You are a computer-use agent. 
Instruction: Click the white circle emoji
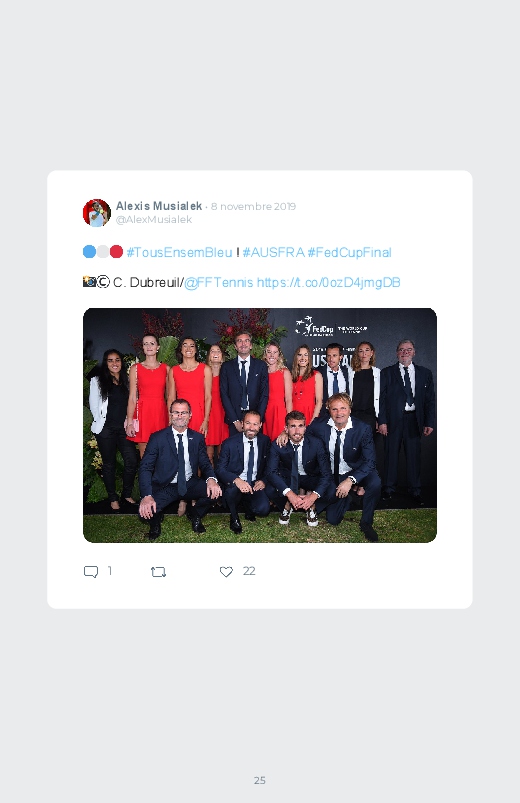[103, 251]
